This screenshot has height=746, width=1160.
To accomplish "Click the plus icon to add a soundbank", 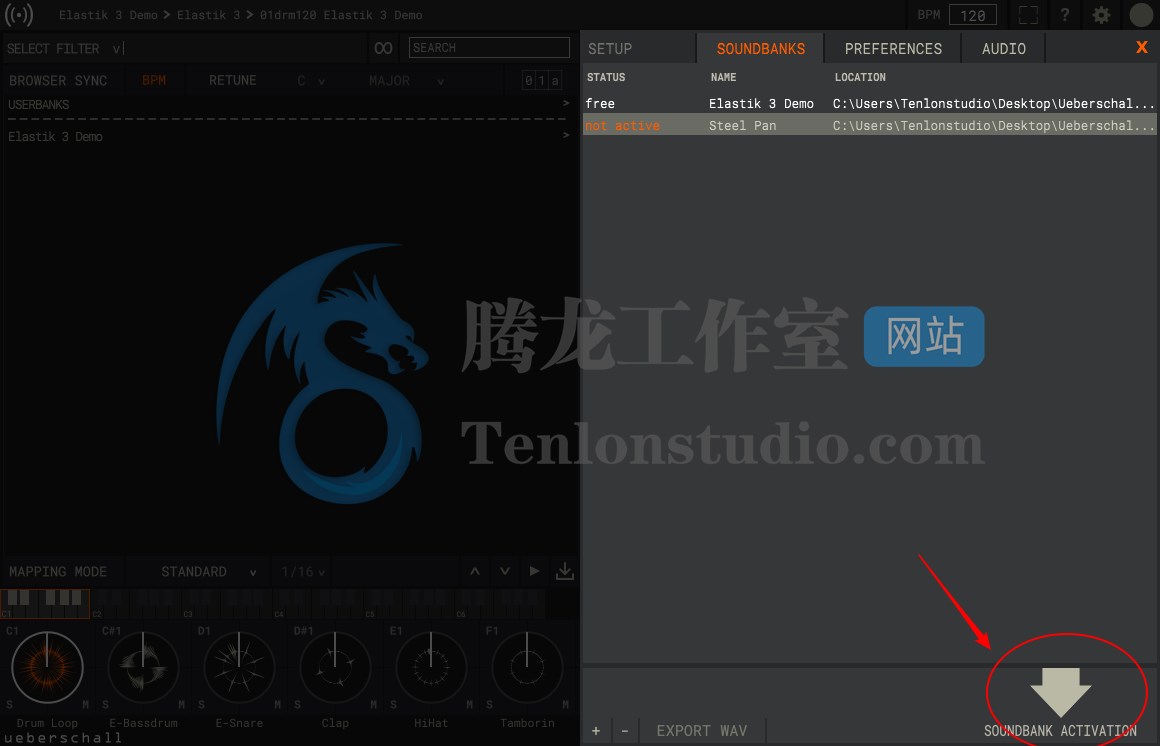I will tap(595, 730).
